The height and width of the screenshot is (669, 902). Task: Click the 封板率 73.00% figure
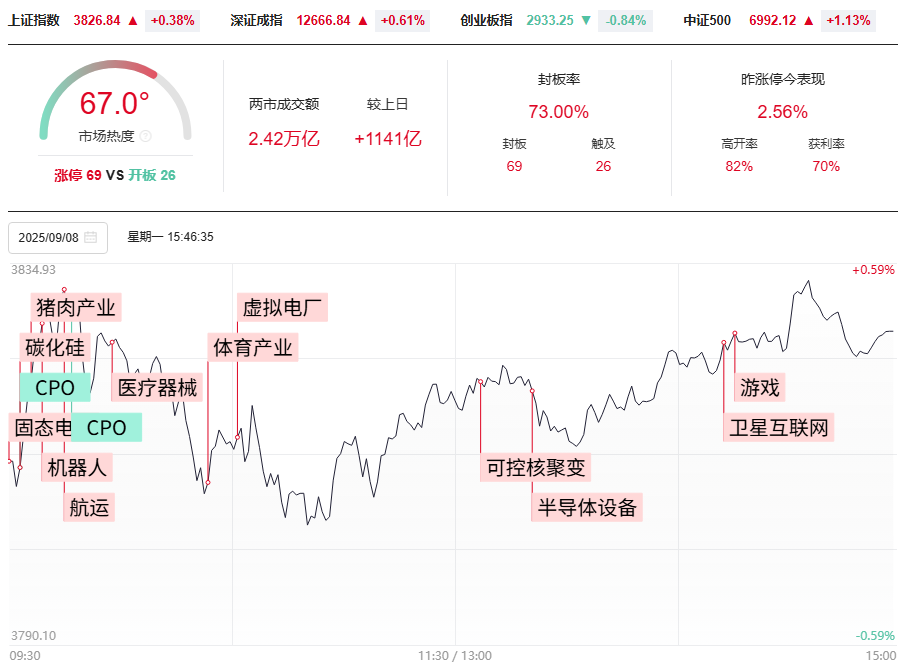pos(558,112)
